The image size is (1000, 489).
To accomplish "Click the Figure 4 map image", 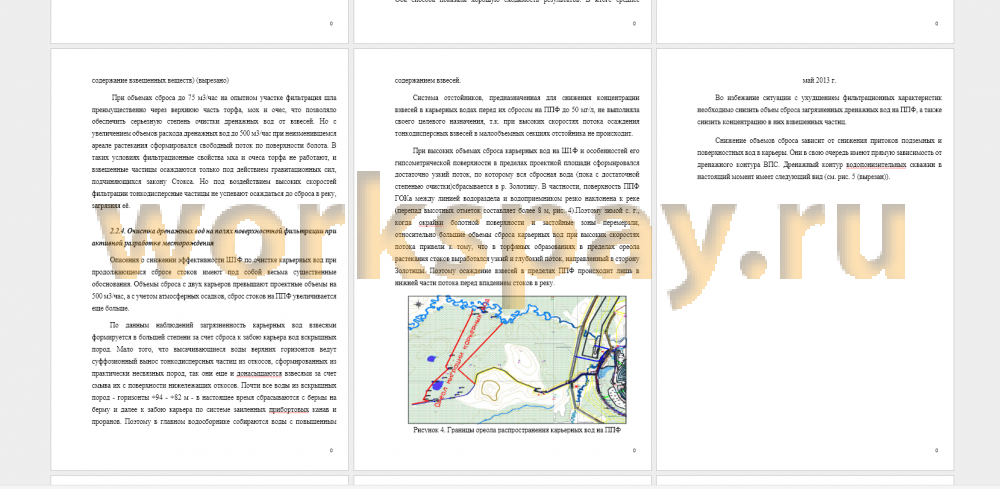I will coord(517,360).
